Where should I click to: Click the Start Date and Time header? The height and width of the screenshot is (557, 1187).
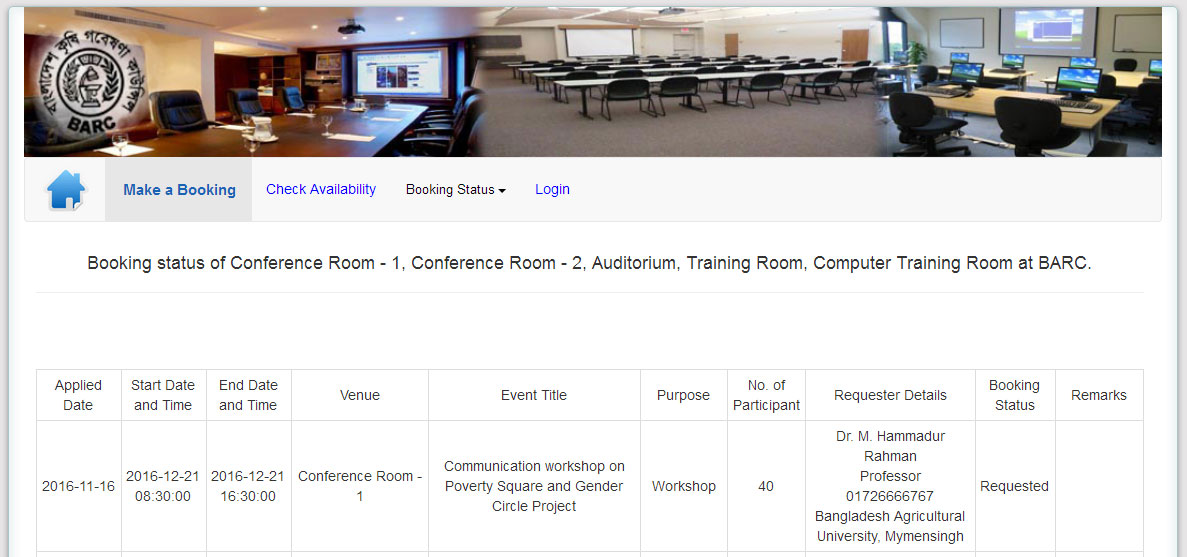[x=163, y=395]
